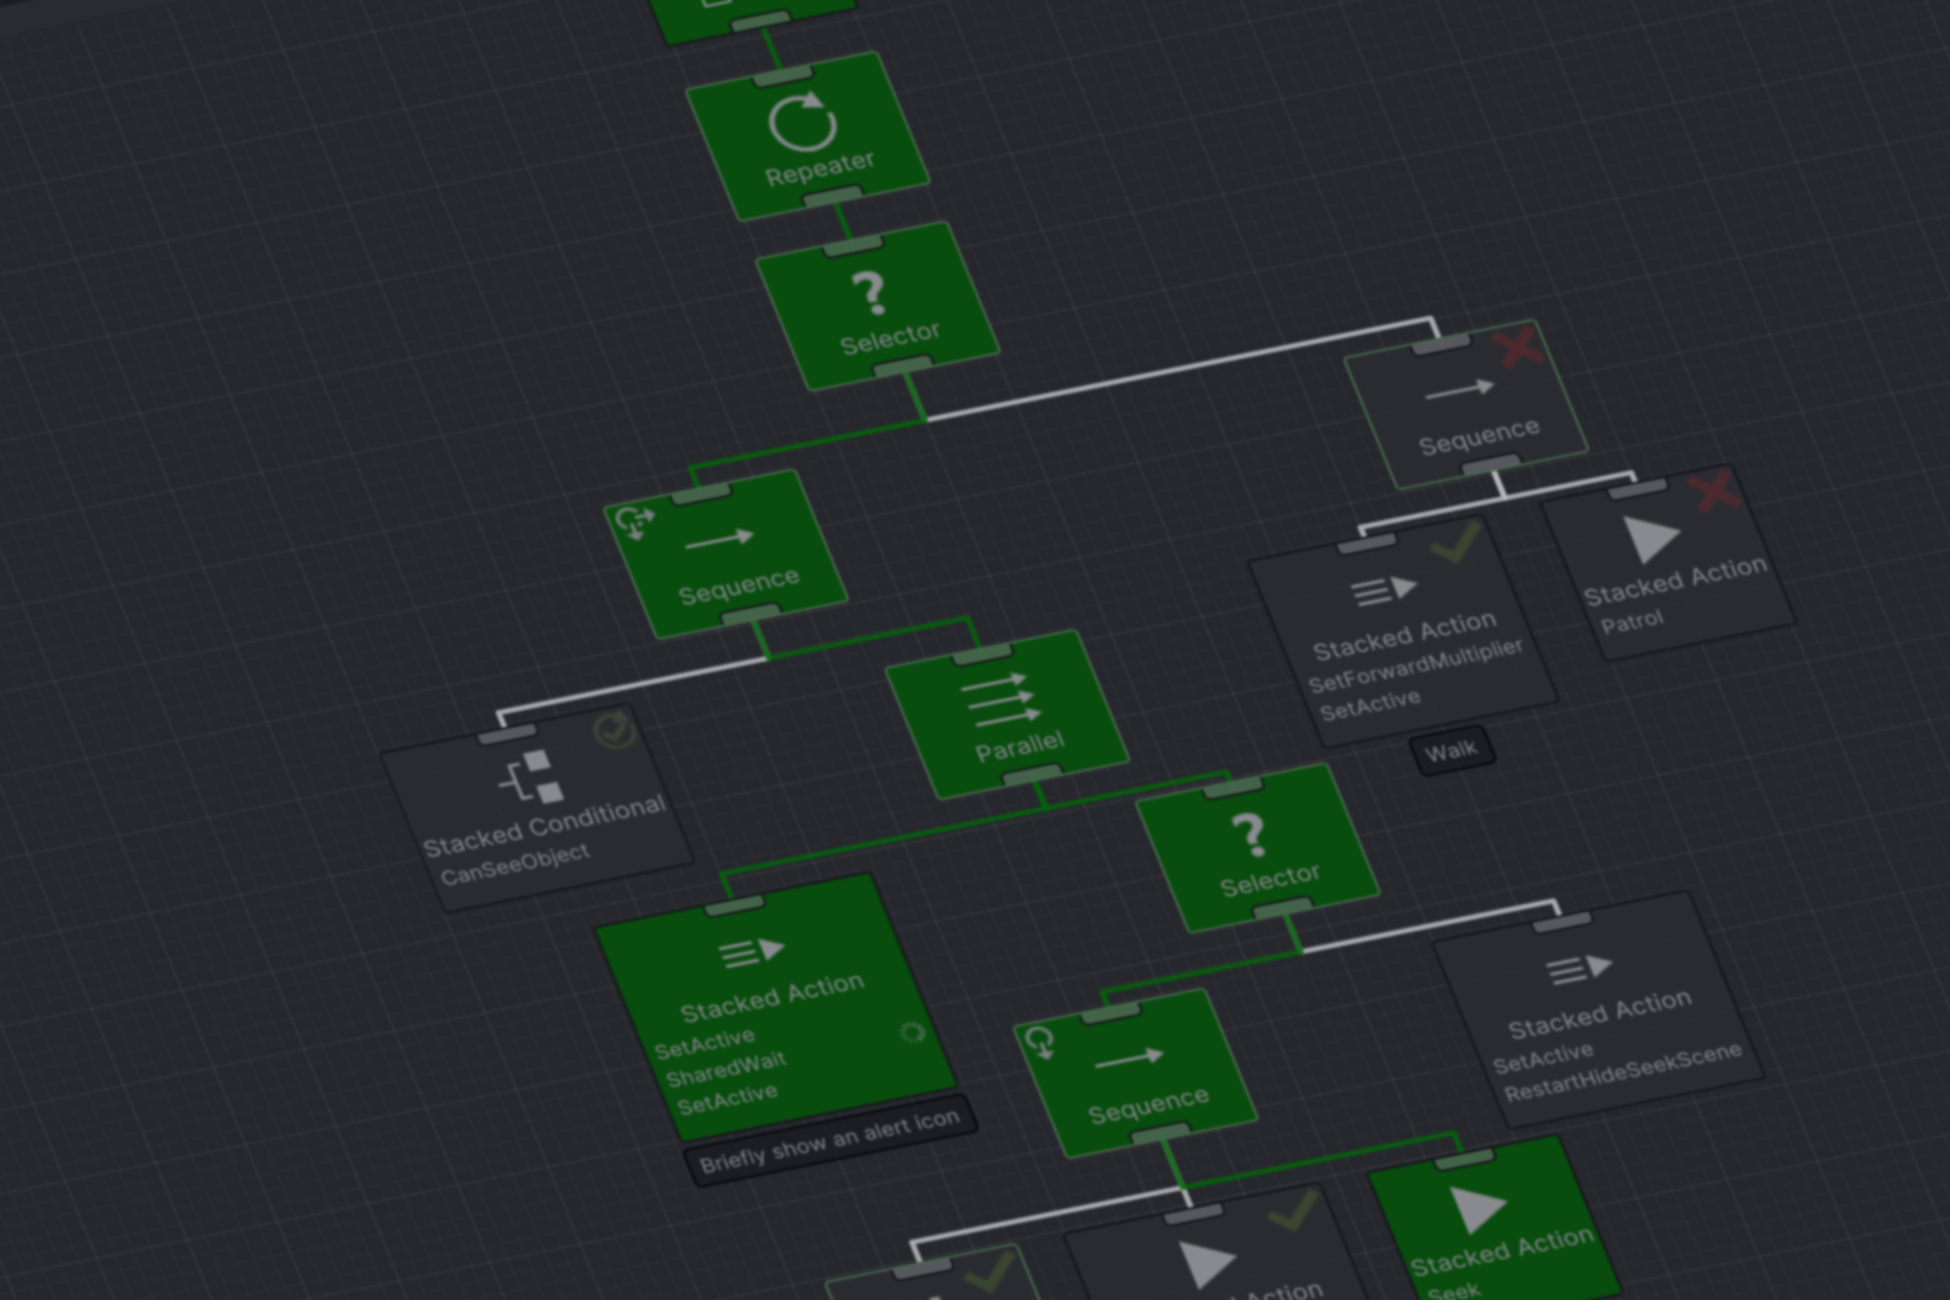The width and height of the screenshot is (1950, 1300).
Task: Click the Stacked Conditional node's branch icon
Action: click(533, 778)
